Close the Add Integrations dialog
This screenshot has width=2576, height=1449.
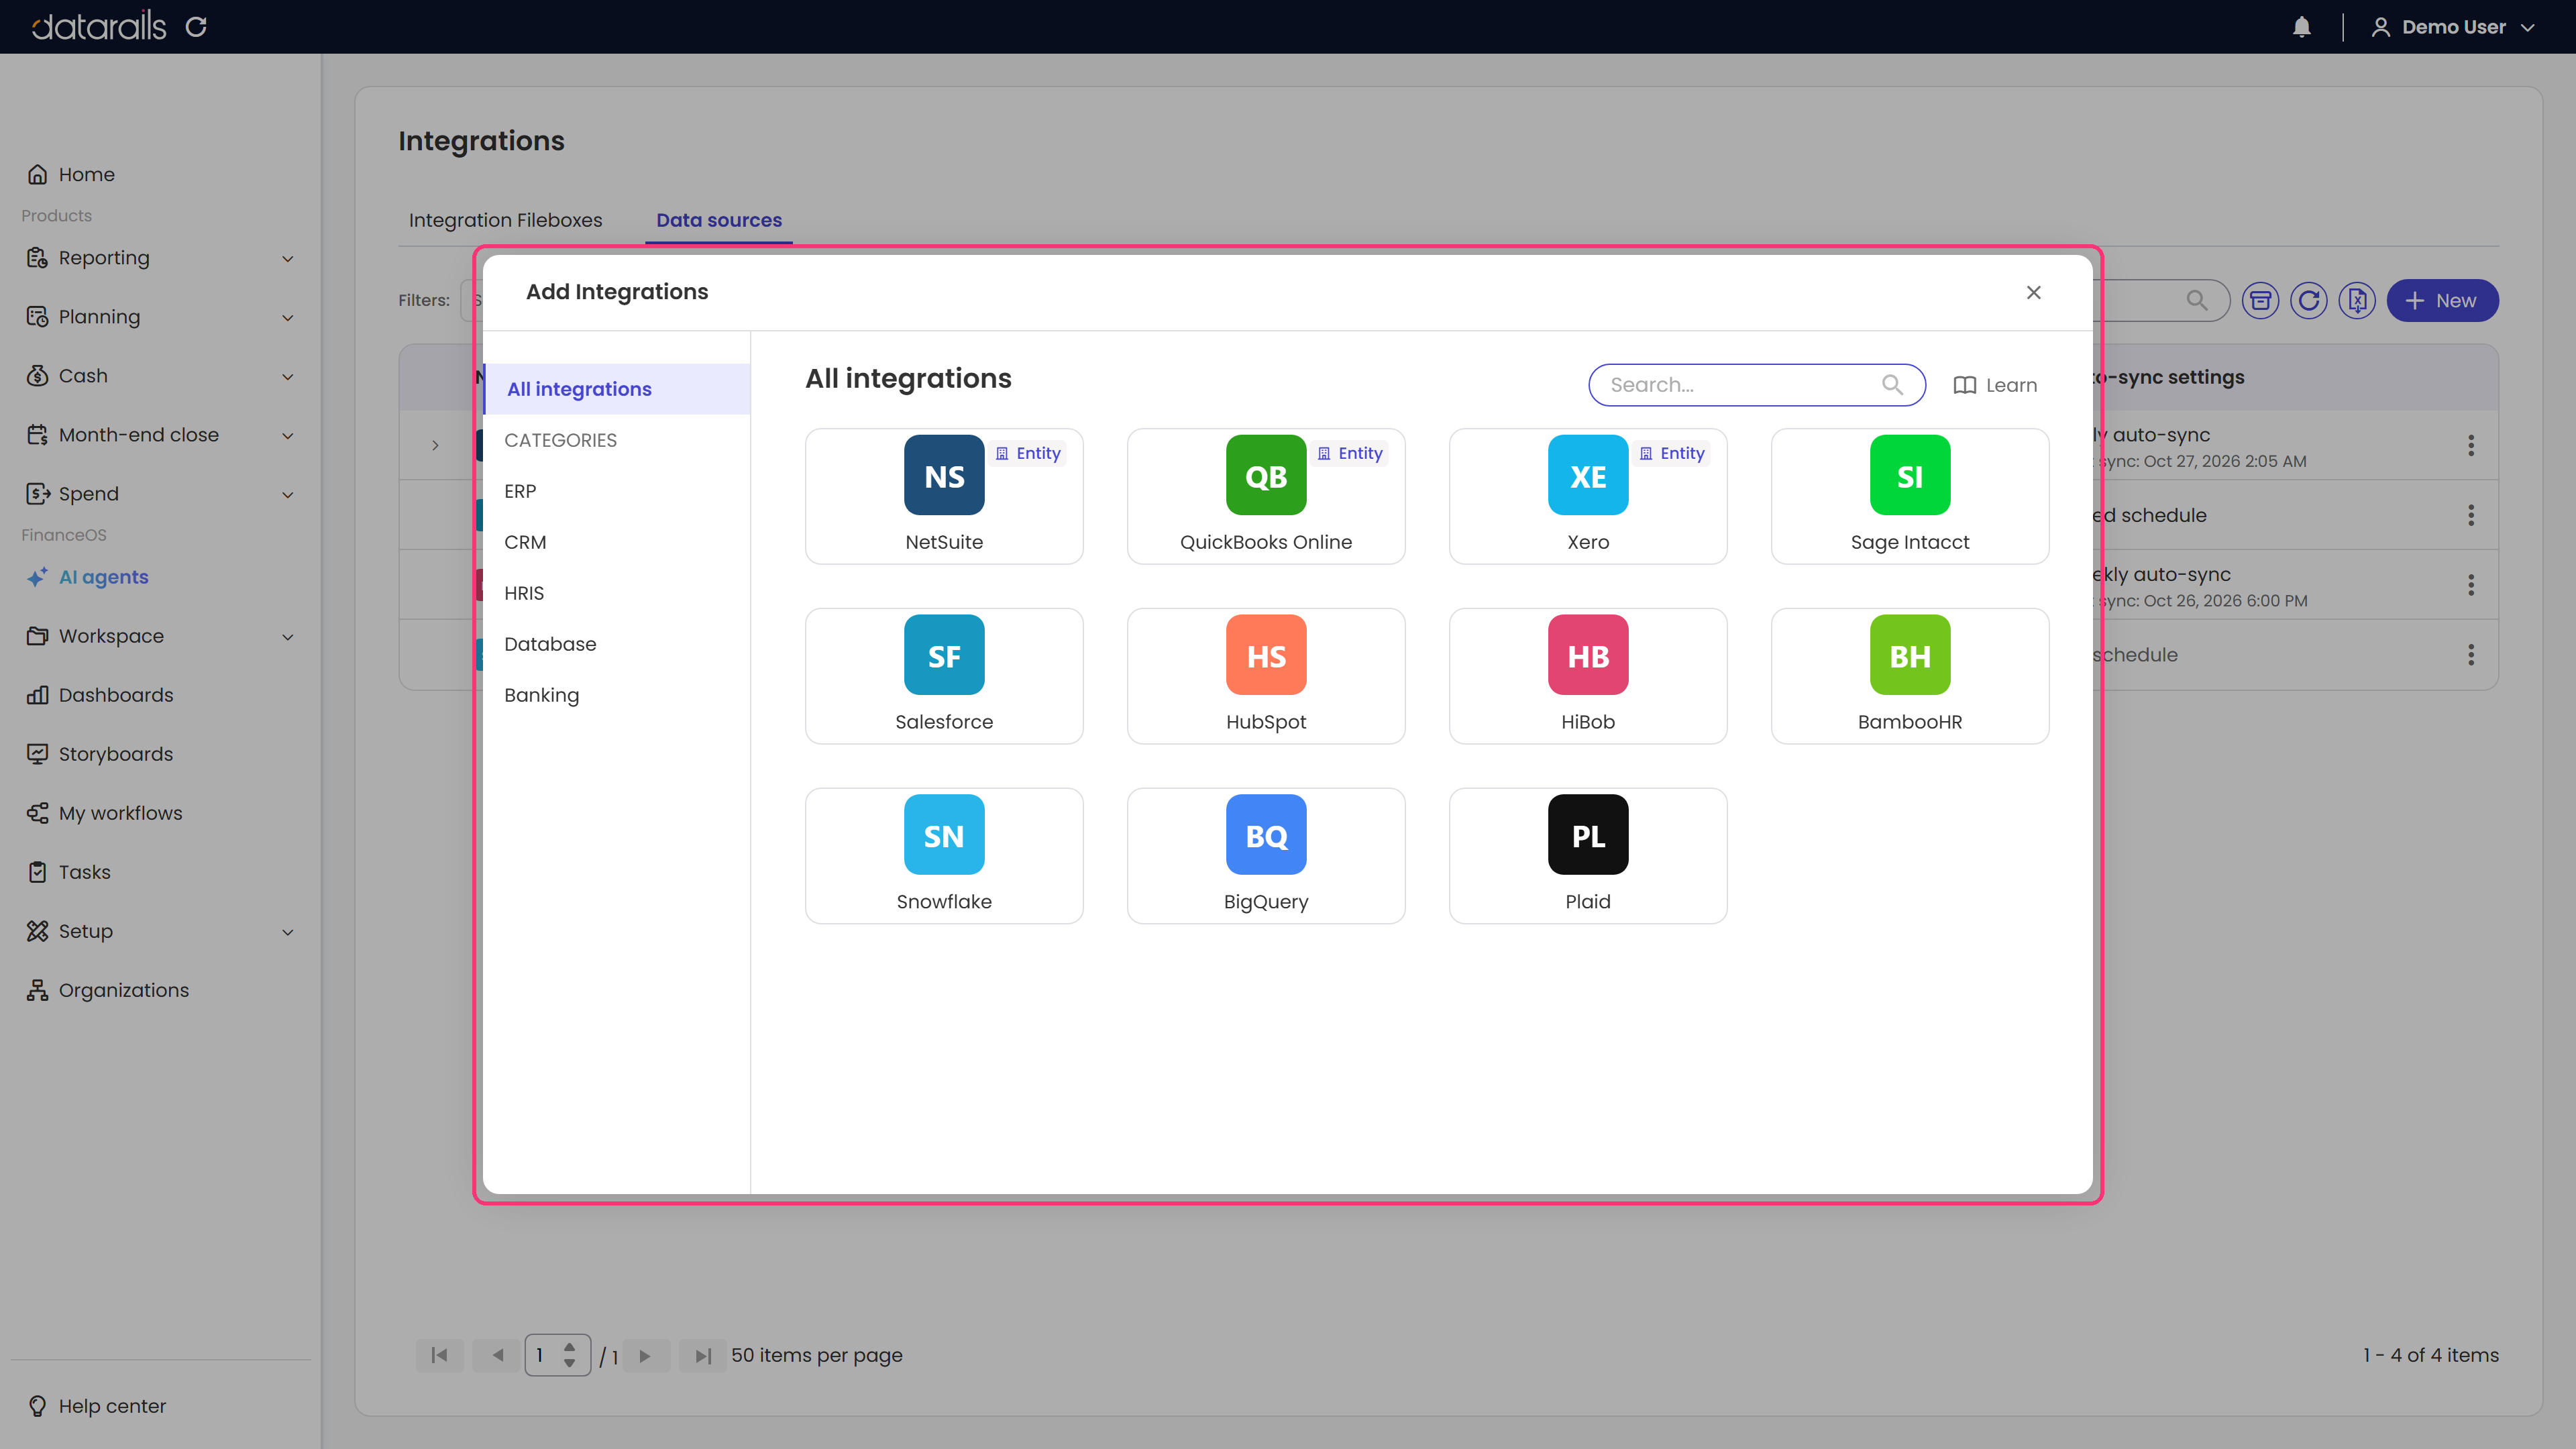pyautogui.click(x=2033, y=292)
